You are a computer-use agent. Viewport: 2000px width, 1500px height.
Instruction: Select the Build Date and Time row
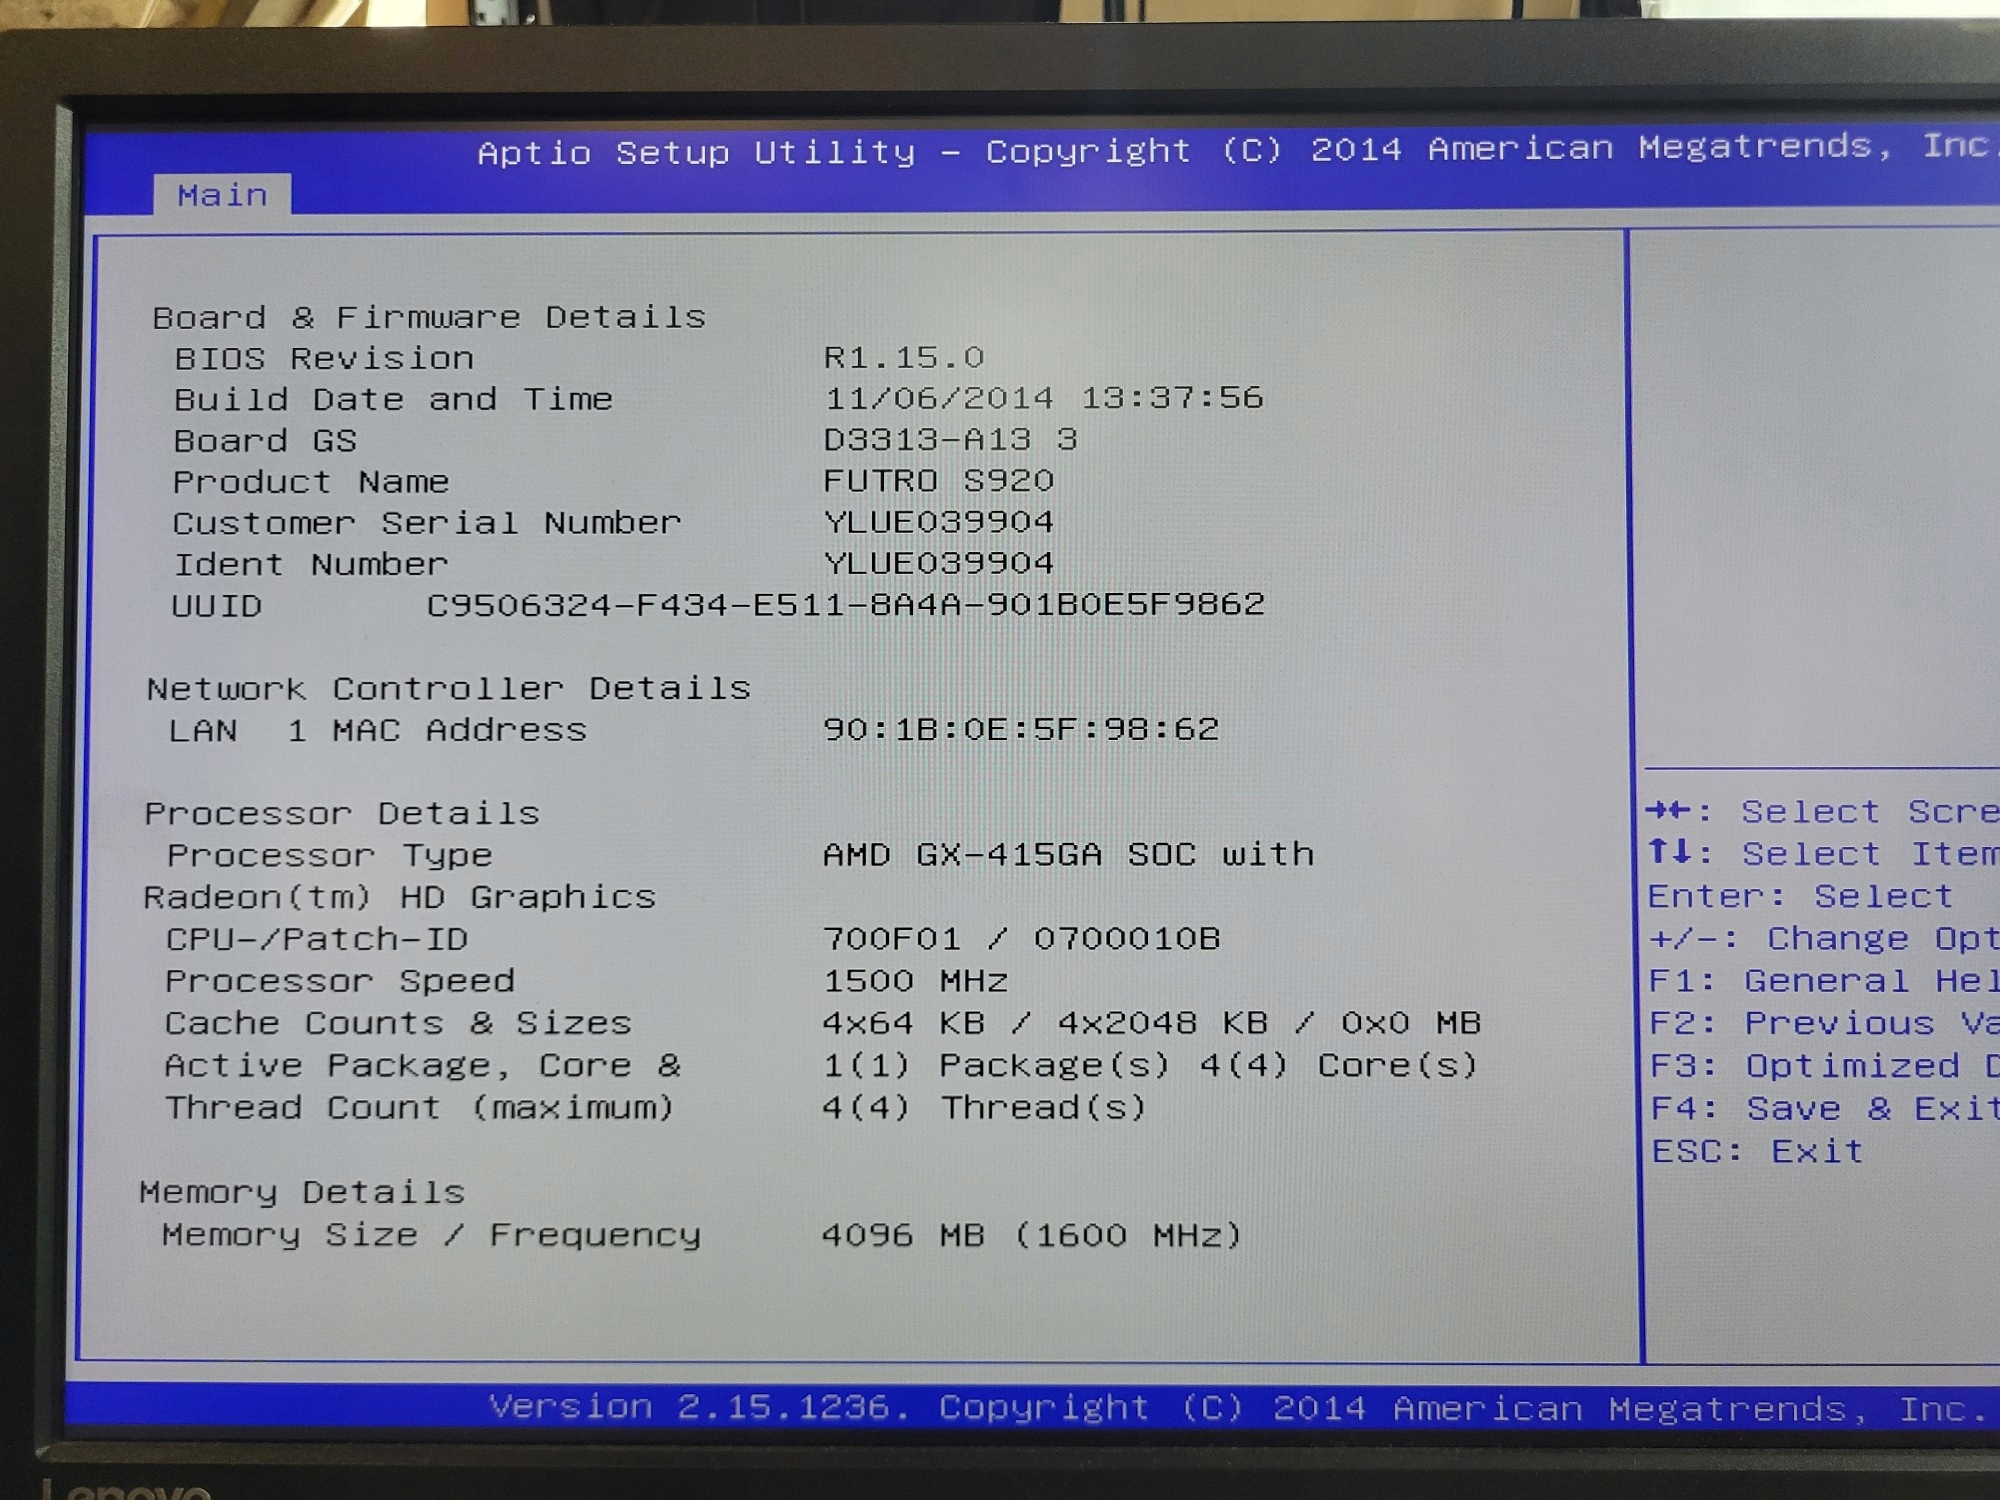pyautogui.click(x=393, y=400)
